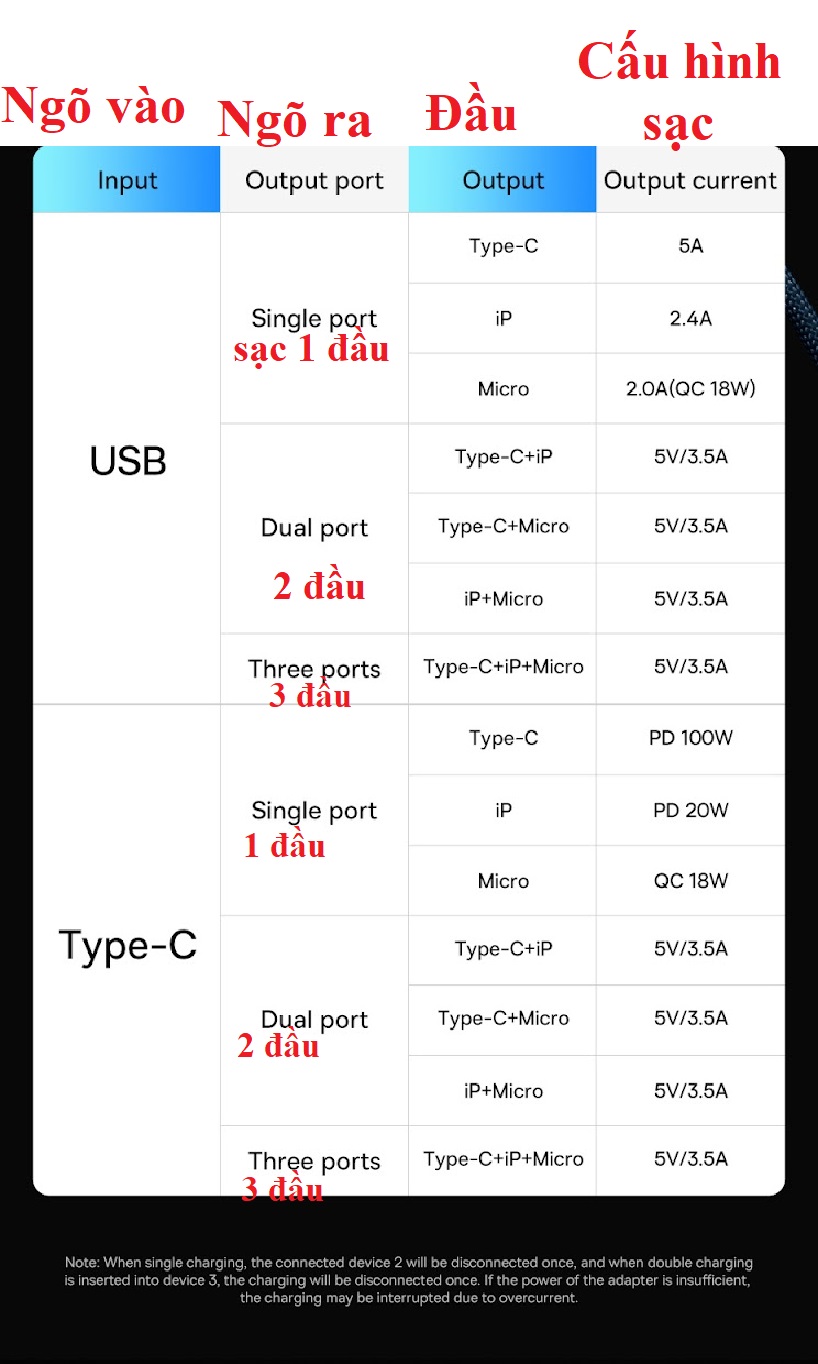Click the Type-C input row label
This screenshot has width=818, height=1364.
coord(127,945)
